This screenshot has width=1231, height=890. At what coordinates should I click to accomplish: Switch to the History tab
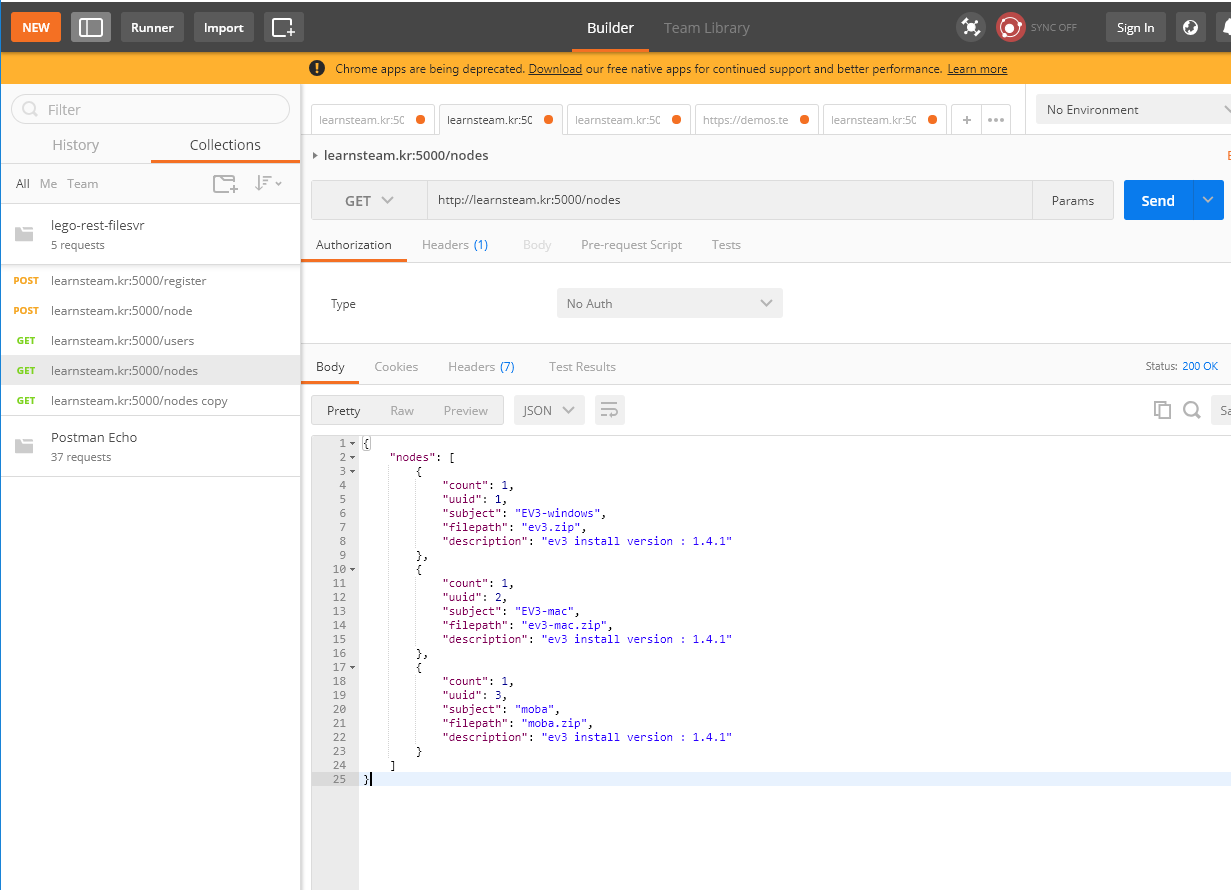[x=76, y=145]
